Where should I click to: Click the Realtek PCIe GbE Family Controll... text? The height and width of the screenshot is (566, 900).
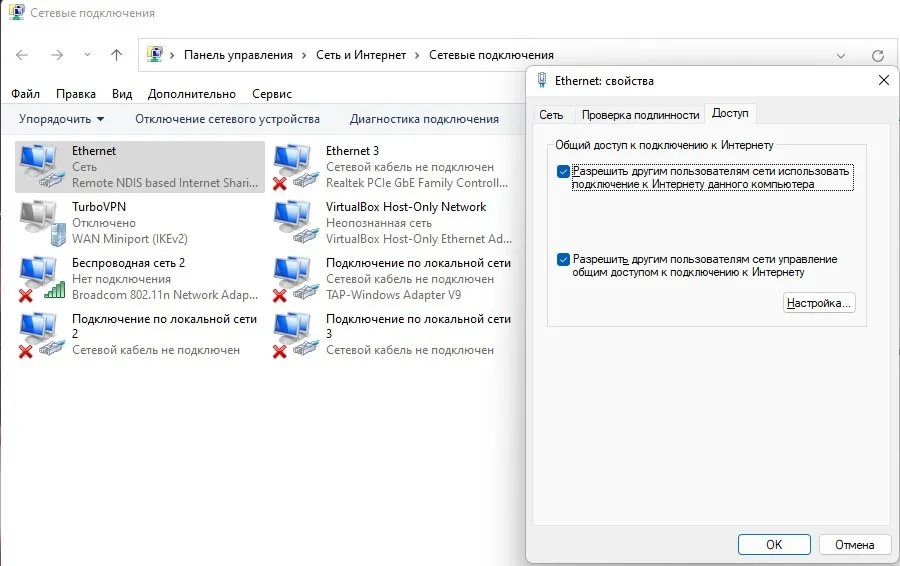tap(417, 183)
